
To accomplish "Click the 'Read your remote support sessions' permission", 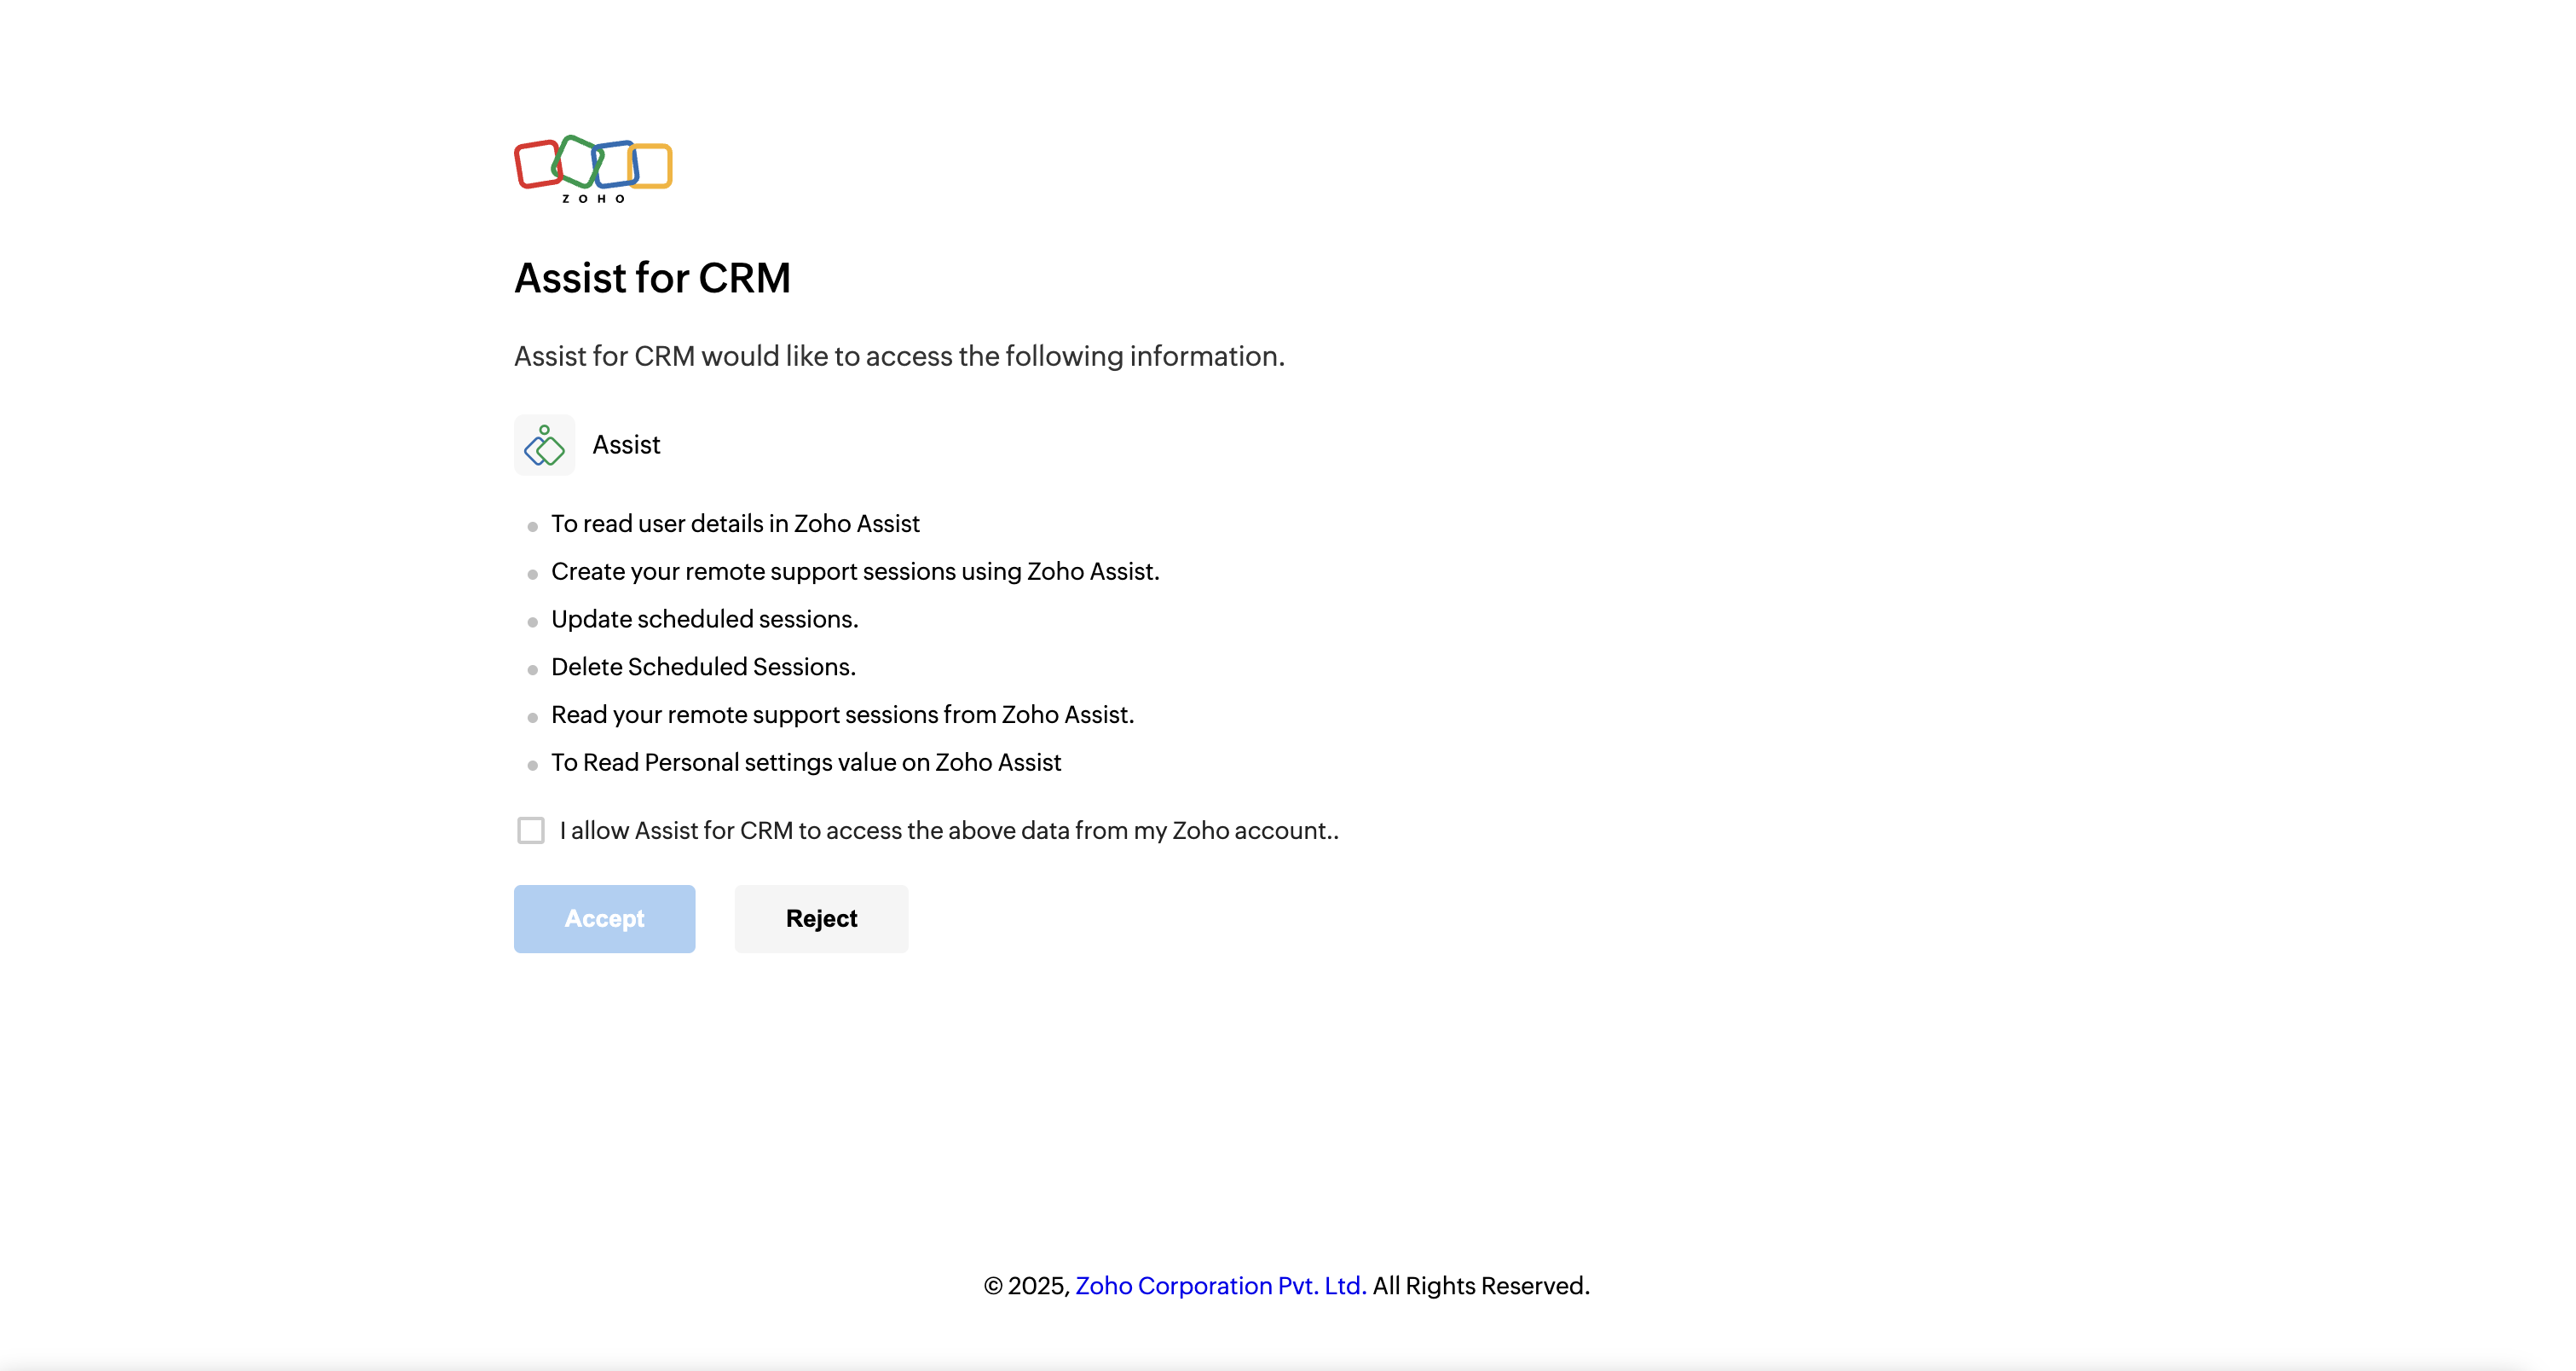I will pos(842,715).
